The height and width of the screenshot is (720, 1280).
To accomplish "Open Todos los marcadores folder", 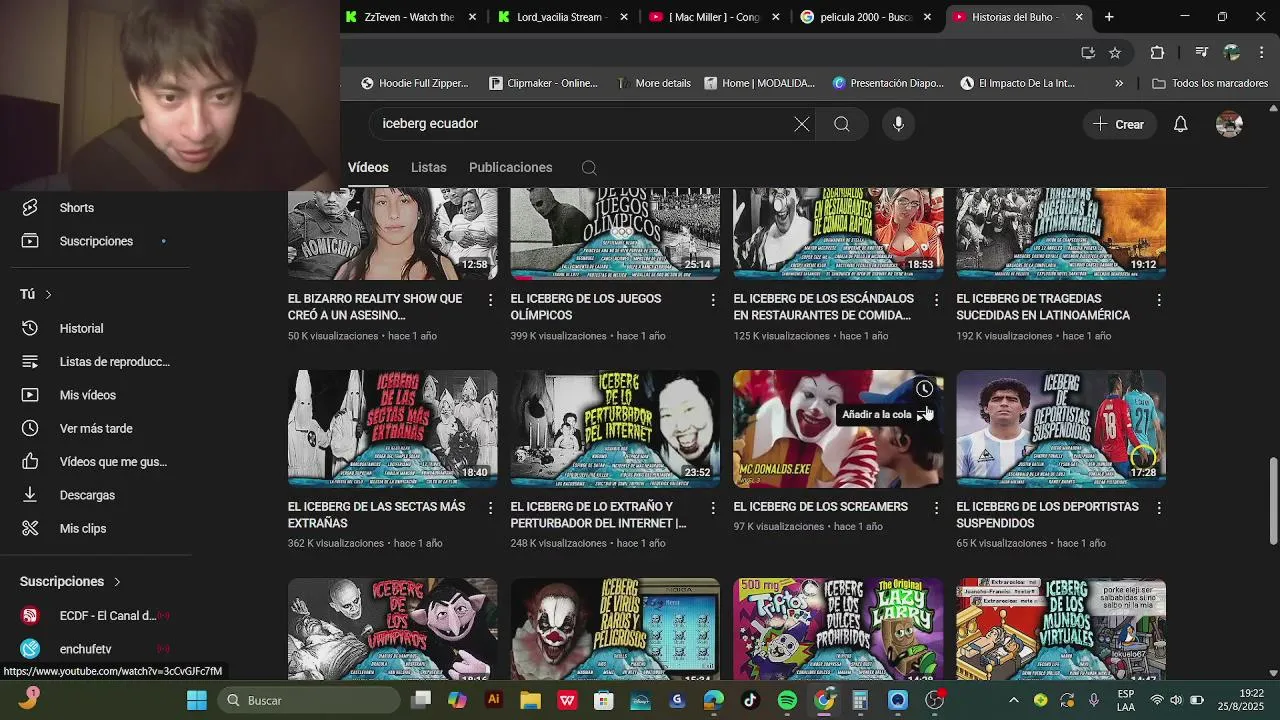I will pos(1210,83).
